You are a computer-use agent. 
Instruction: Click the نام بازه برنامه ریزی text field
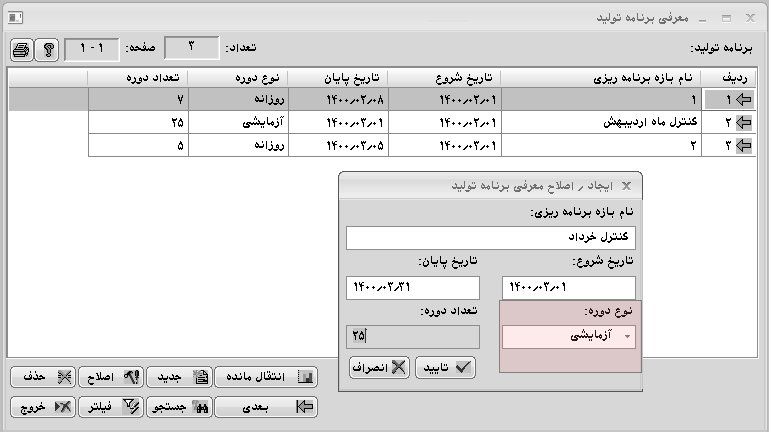[x=490, y=238]
